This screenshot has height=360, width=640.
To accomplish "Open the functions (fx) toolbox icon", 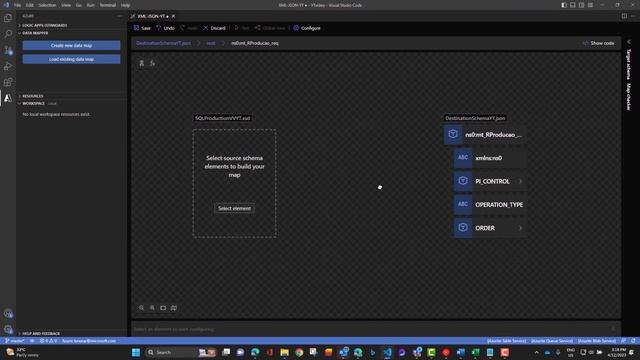I will coord(152,63).
